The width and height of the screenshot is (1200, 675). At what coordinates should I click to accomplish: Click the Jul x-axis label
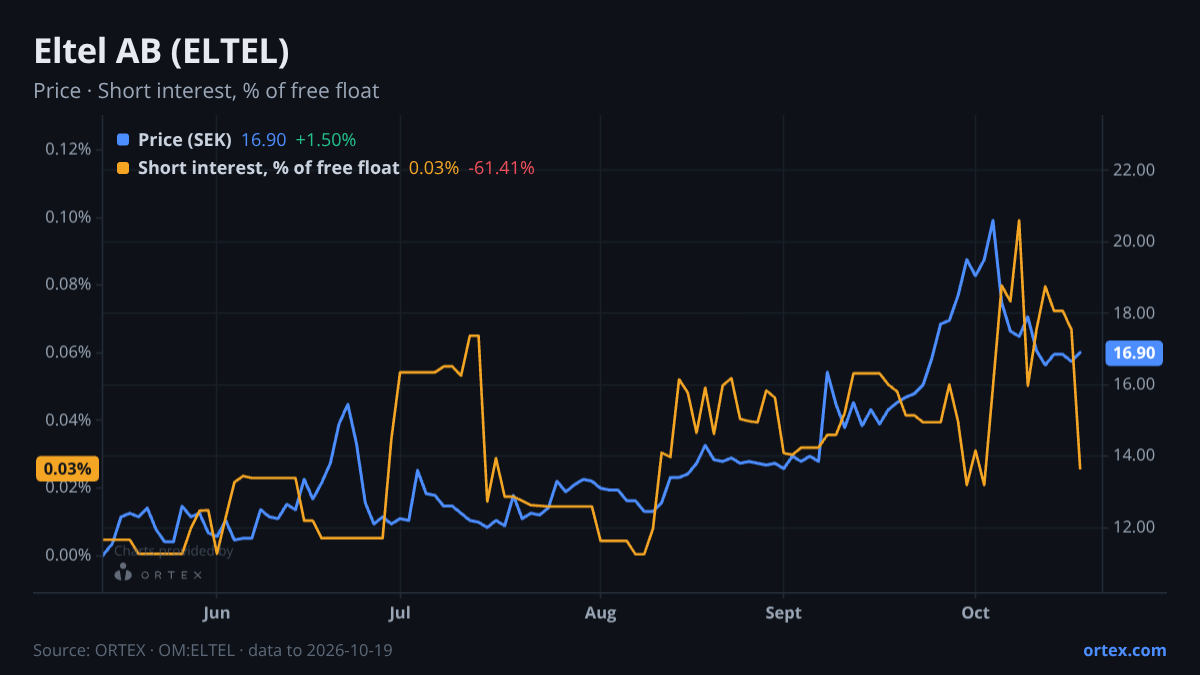point(400,613)
